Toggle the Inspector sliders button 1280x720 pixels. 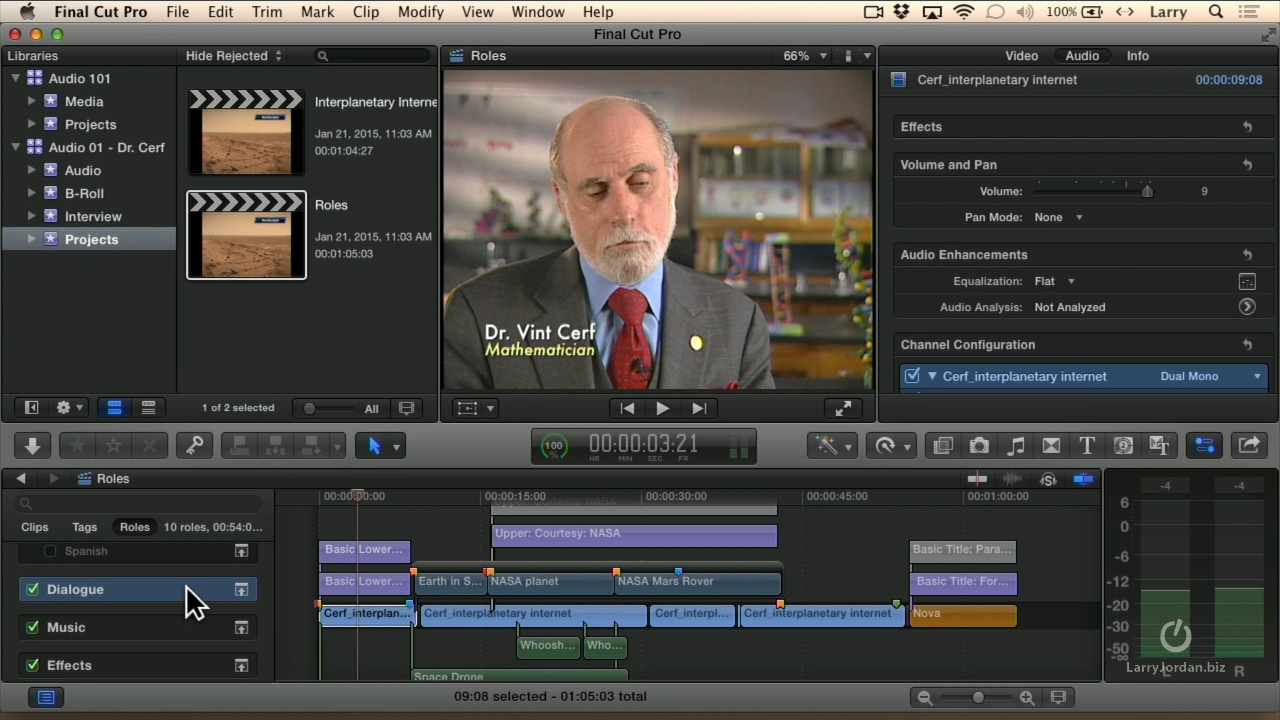[1205, 446]
